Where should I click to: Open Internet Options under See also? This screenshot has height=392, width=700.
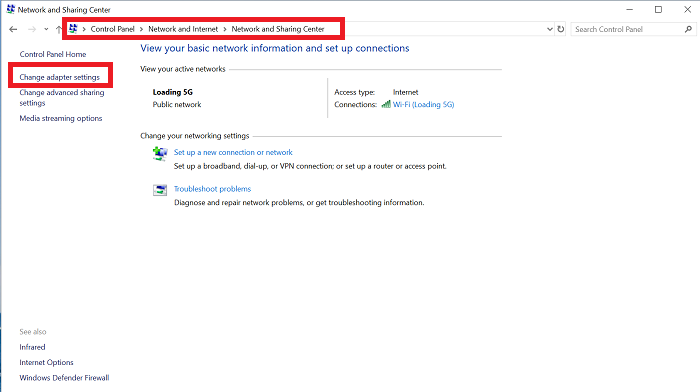pyautogui.click(x=46, y=362)
